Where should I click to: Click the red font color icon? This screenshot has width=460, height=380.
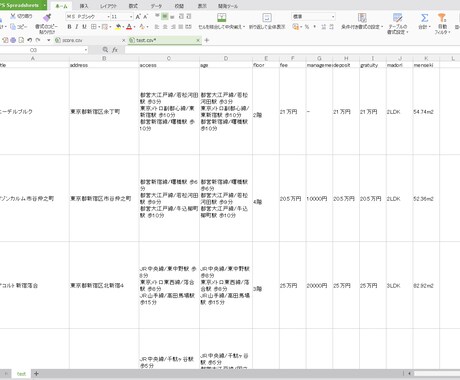[x=129, y=27]
